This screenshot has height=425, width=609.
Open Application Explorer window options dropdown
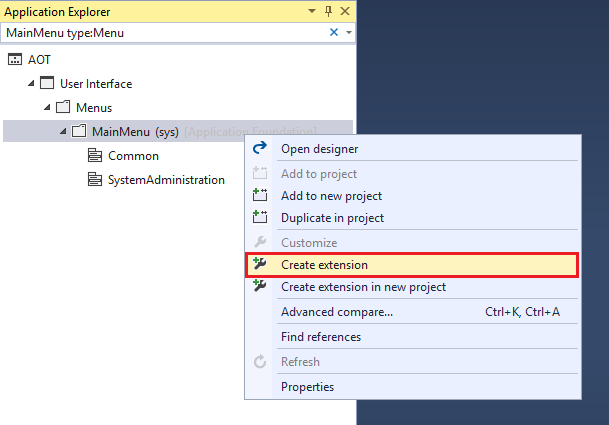tap(312, 12)
